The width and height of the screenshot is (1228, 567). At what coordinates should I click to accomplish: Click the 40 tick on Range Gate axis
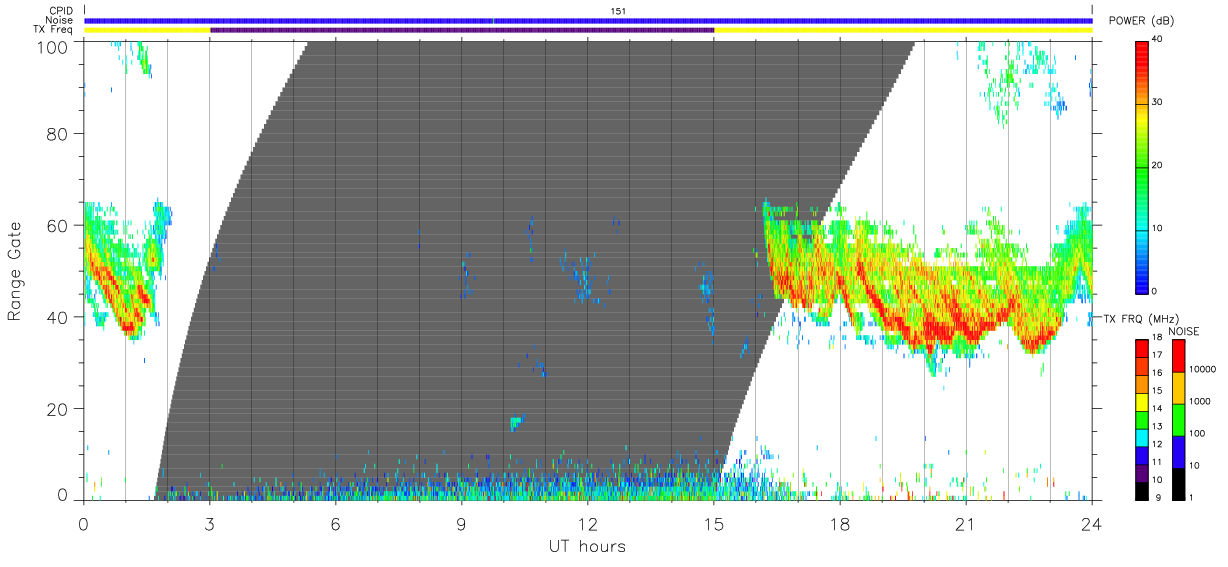tap(56, 317)
